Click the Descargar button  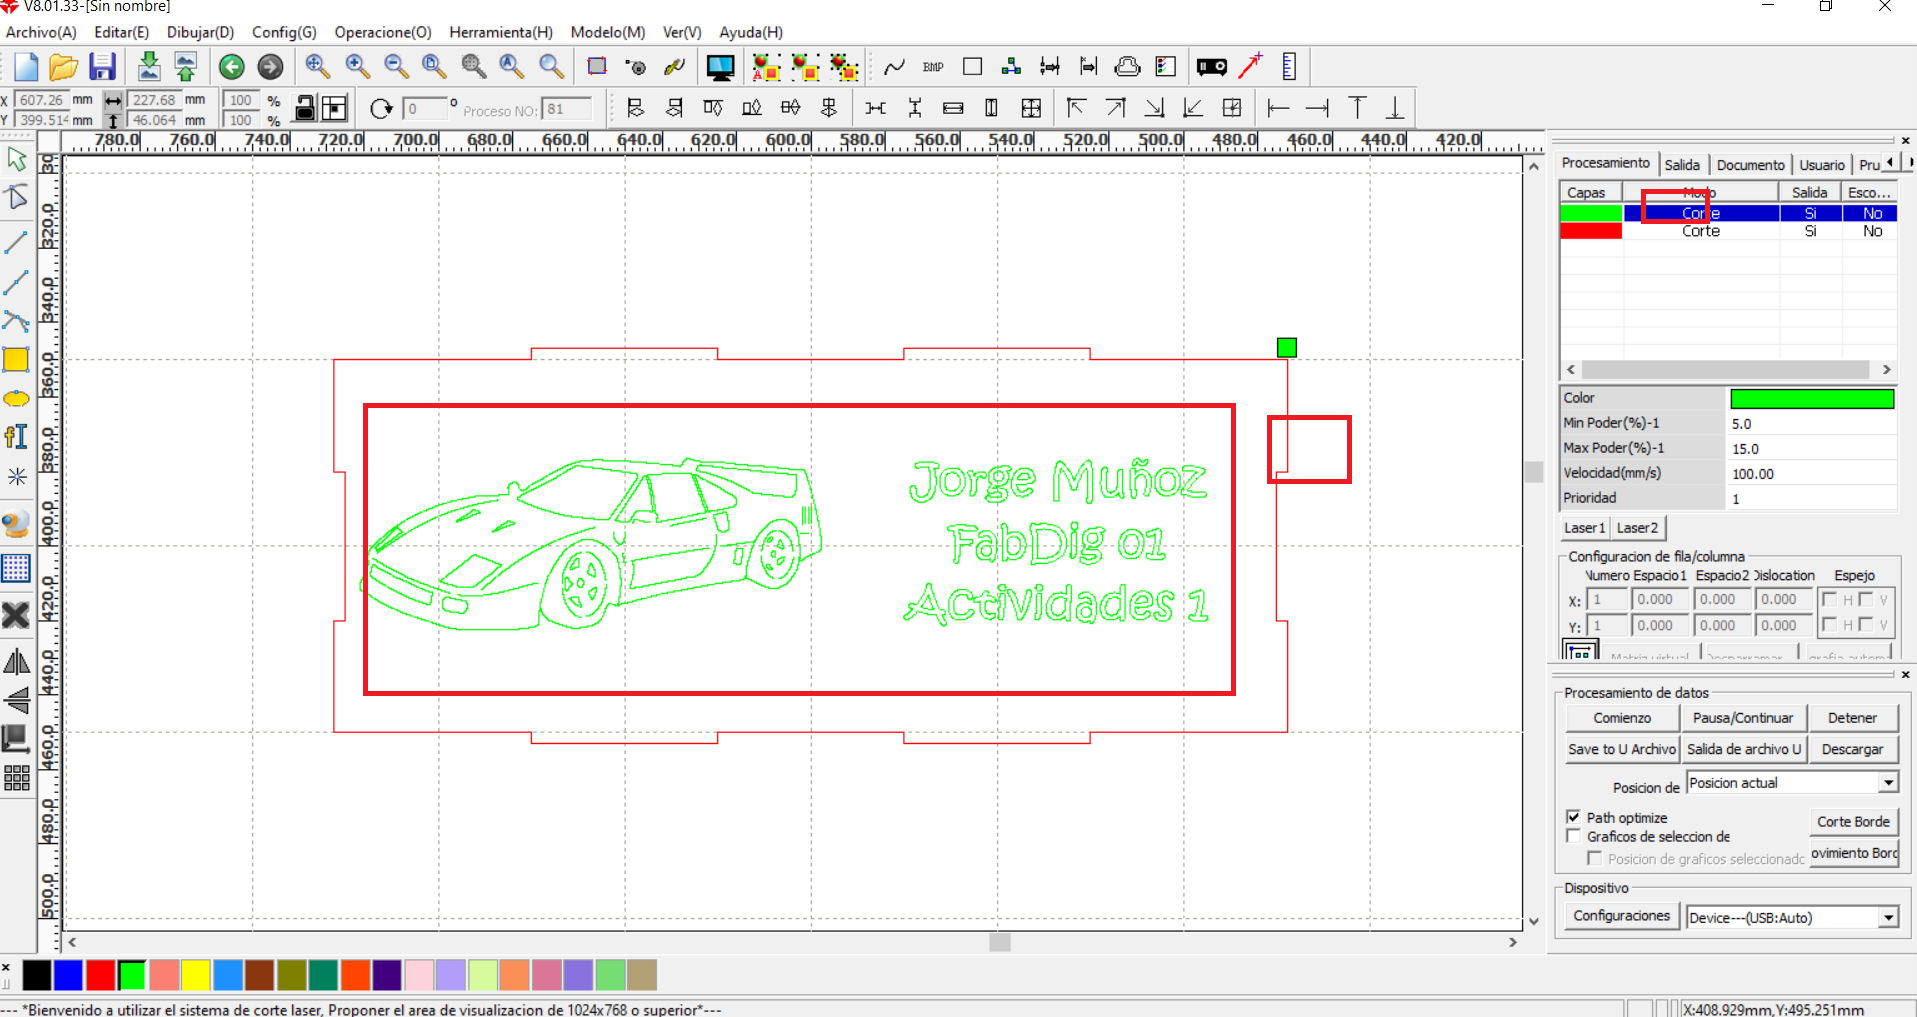[x=1852, y=749]
